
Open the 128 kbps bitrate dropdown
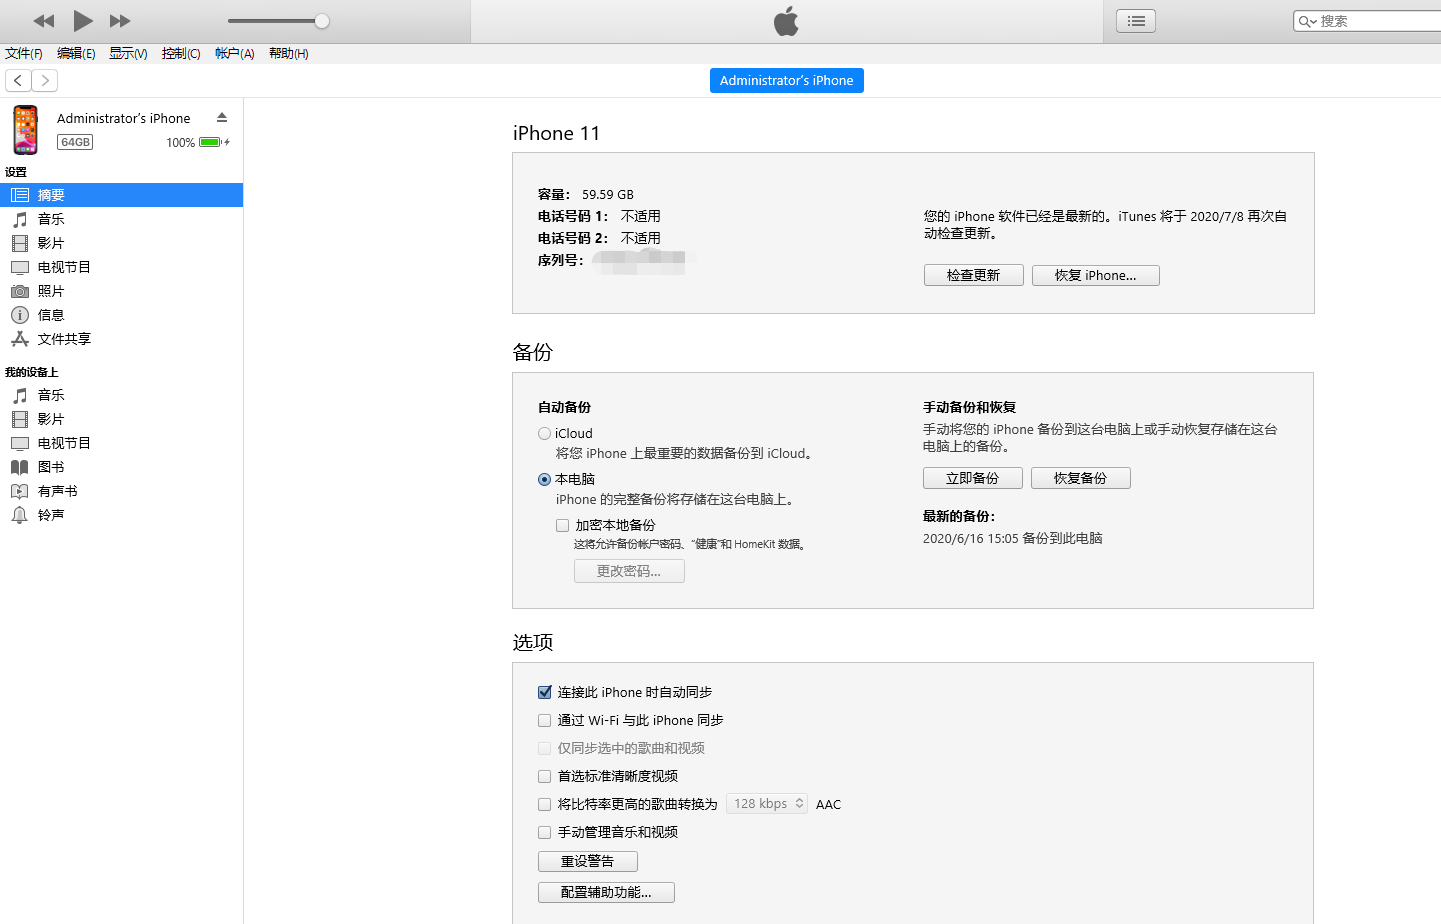(767, 804)
